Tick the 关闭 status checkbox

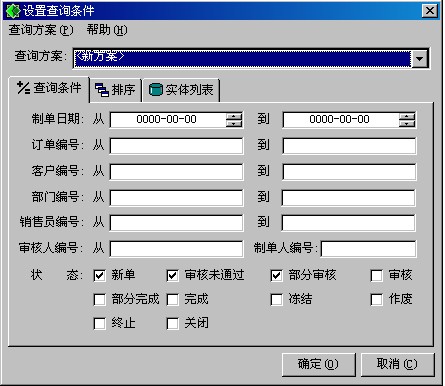click(173, 323)
